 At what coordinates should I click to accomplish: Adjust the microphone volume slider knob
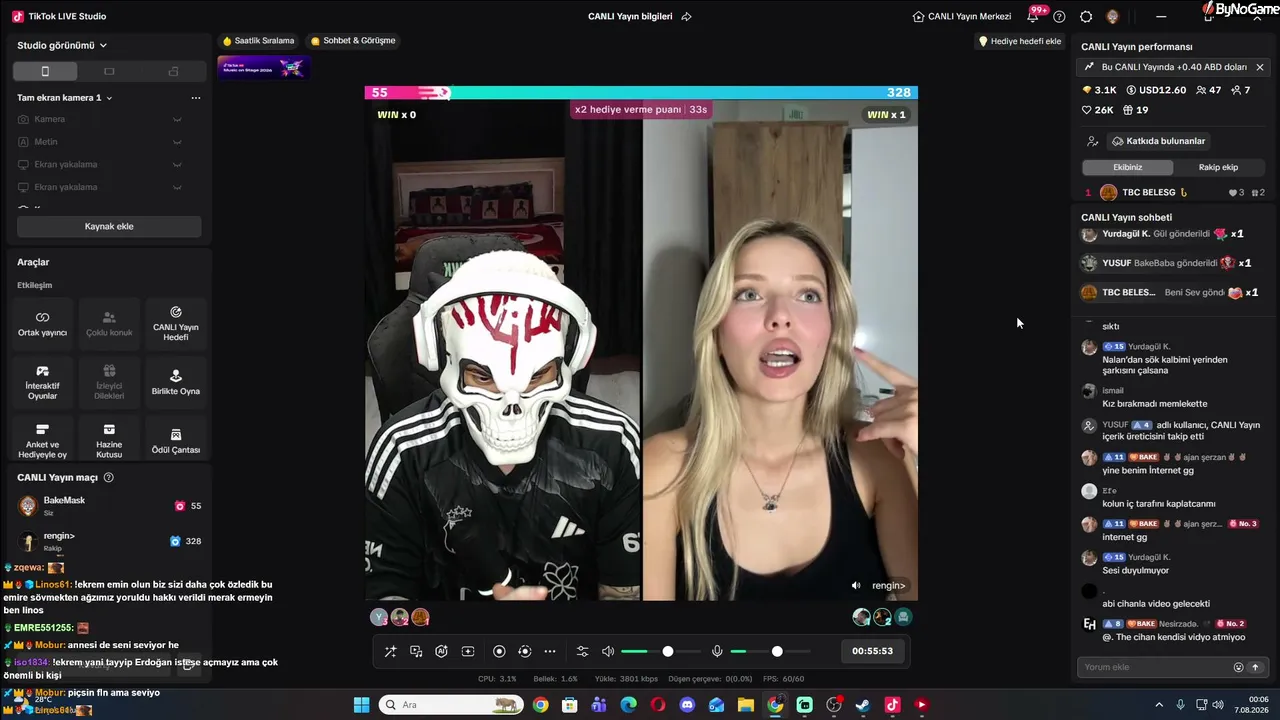click(777, 651)
